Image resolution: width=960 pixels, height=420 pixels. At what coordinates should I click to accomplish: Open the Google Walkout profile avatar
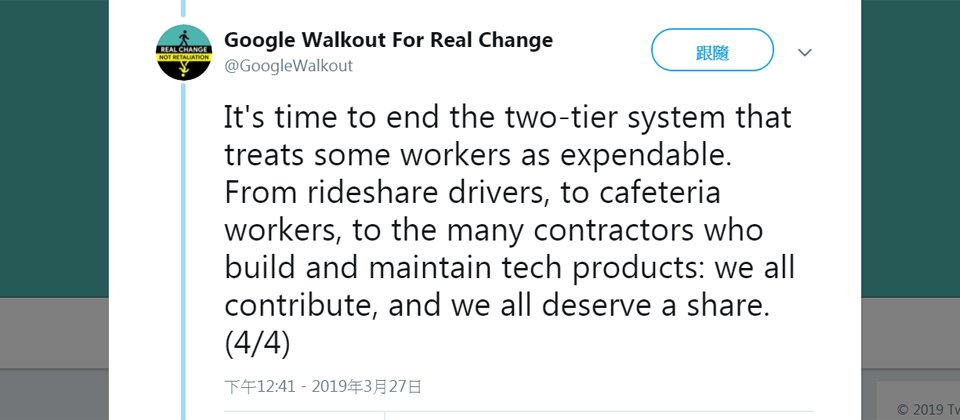coord(184,53)
